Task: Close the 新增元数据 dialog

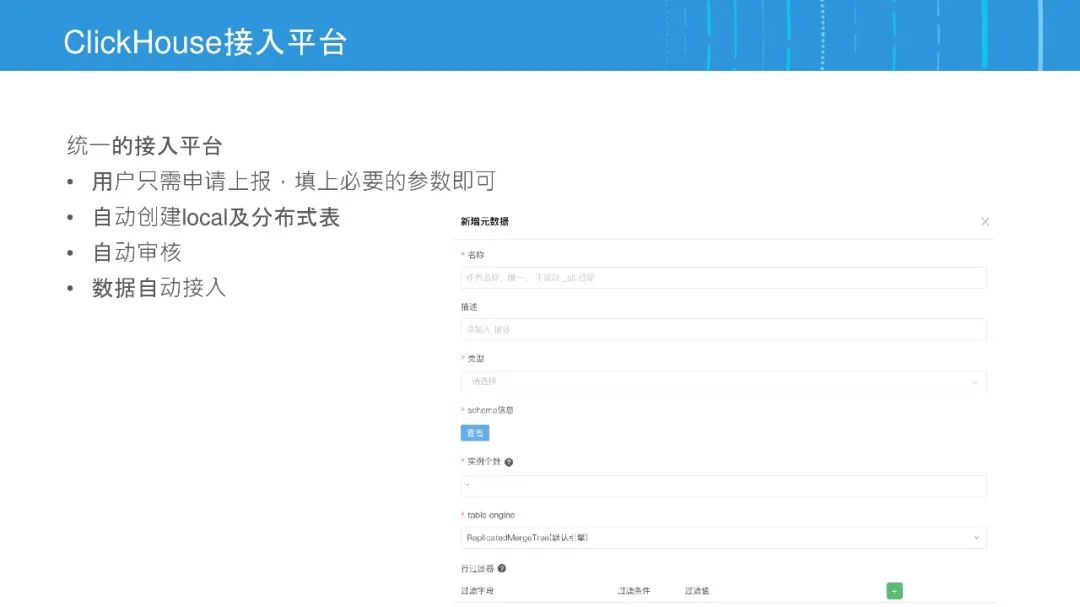Action: (985, 222)
